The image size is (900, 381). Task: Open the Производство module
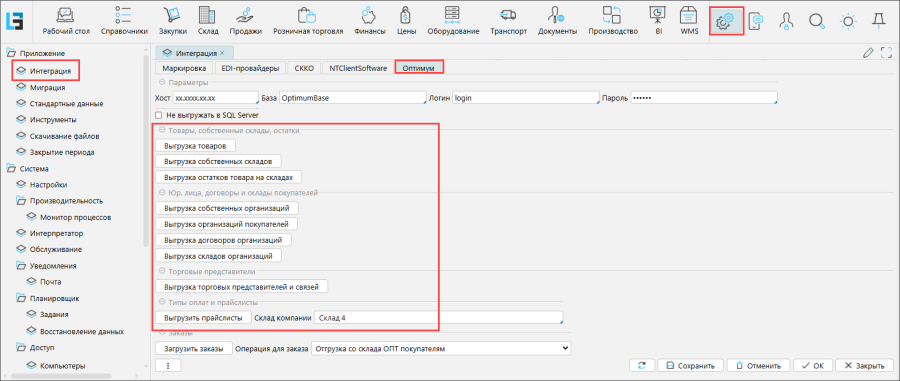tap(613, 21)
